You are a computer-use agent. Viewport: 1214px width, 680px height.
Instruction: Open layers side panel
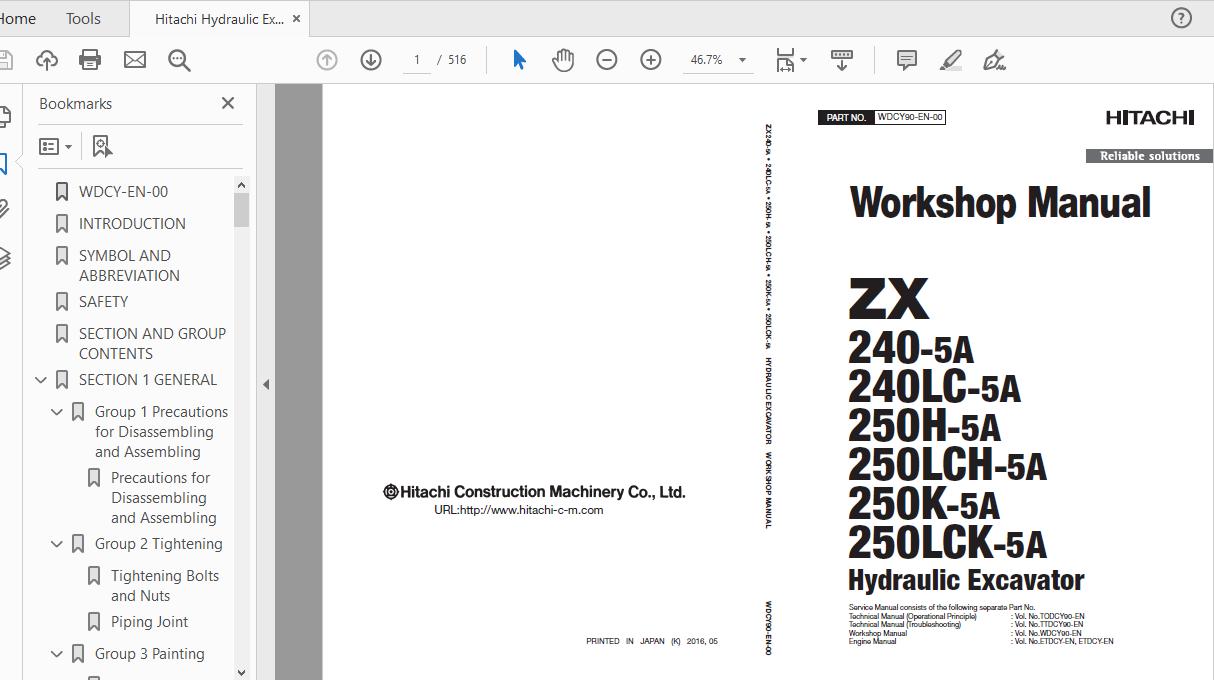click(4, 258)
